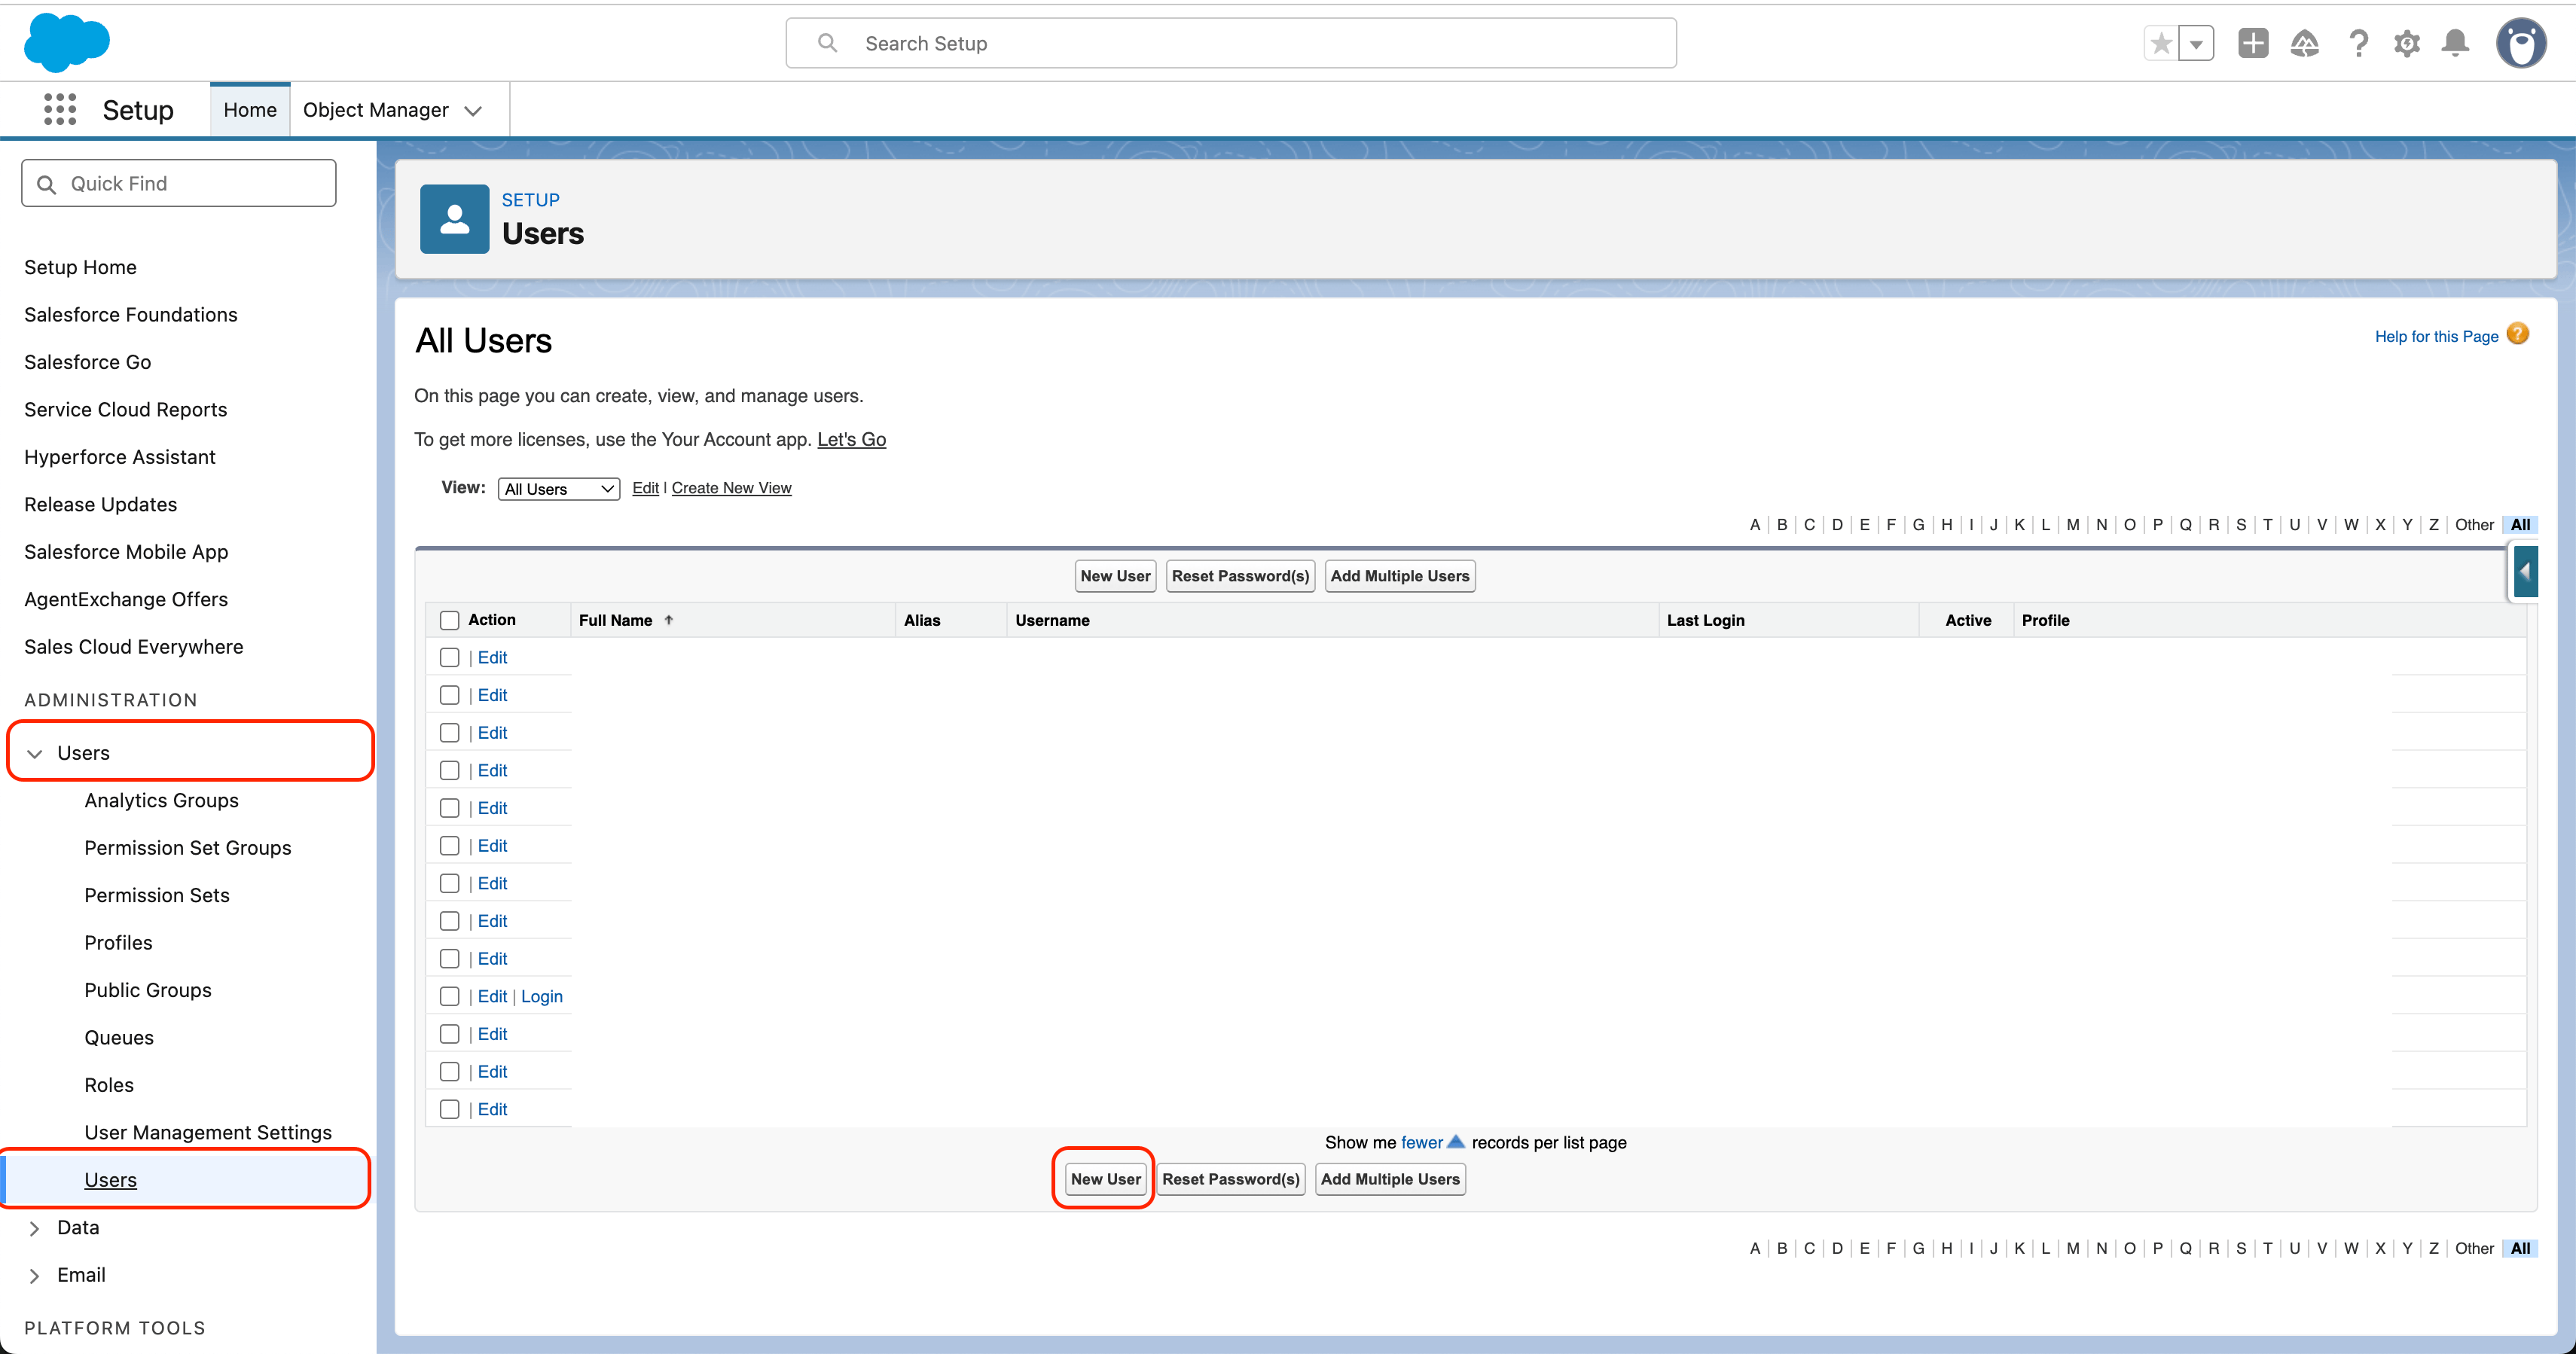Click the bottom Reset Password(s) button
Image resolution: width=2576 pixels, height=1354 pixels.
(1231, 1179)
